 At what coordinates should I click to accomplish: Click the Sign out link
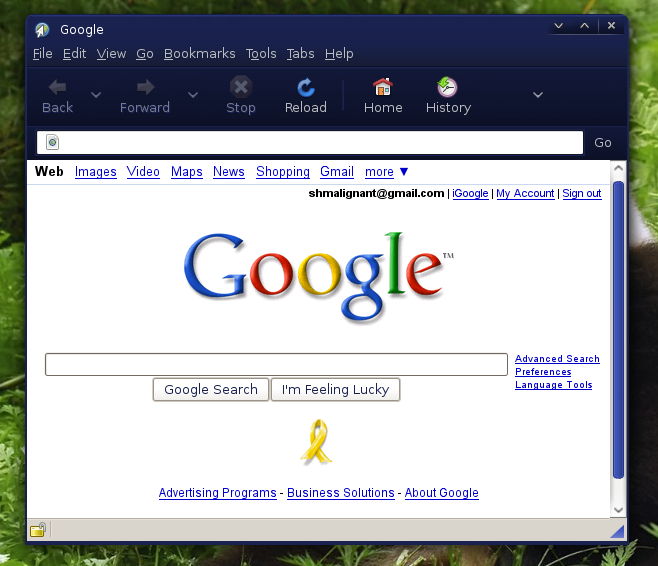pyautogui.click(x=582, y=193)
